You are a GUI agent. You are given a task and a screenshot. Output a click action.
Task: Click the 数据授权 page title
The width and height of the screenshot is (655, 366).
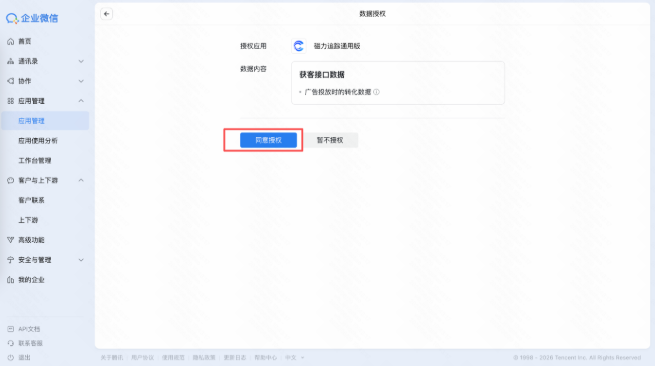pos(373,14)
